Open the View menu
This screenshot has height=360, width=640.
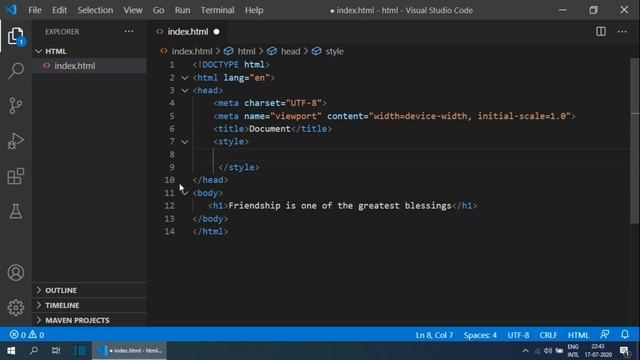tap(133, 10)
